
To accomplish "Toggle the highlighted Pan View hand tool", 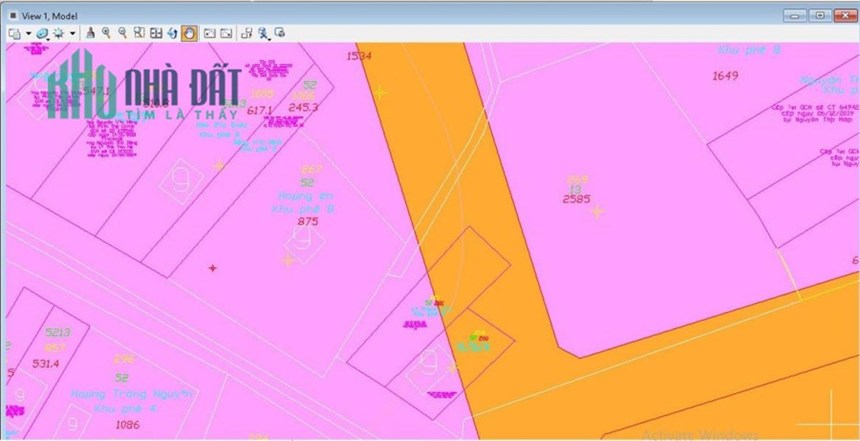I will click(x=189, y=33).
